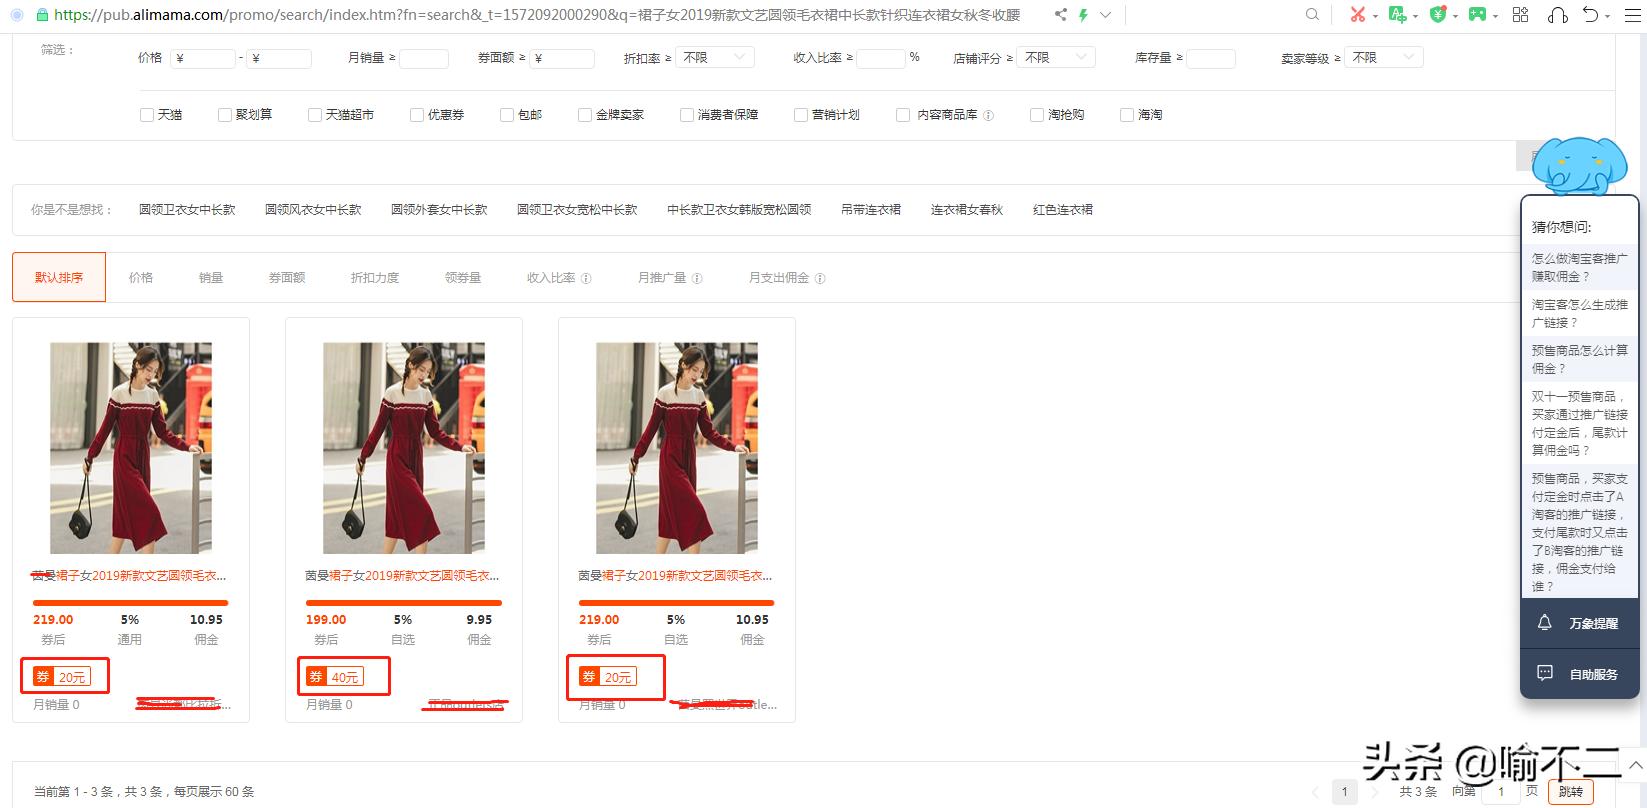The width and height of the screenshot is (1647, 808).
Task: Click 9.95 佣金 value
Action: (479, 620)
